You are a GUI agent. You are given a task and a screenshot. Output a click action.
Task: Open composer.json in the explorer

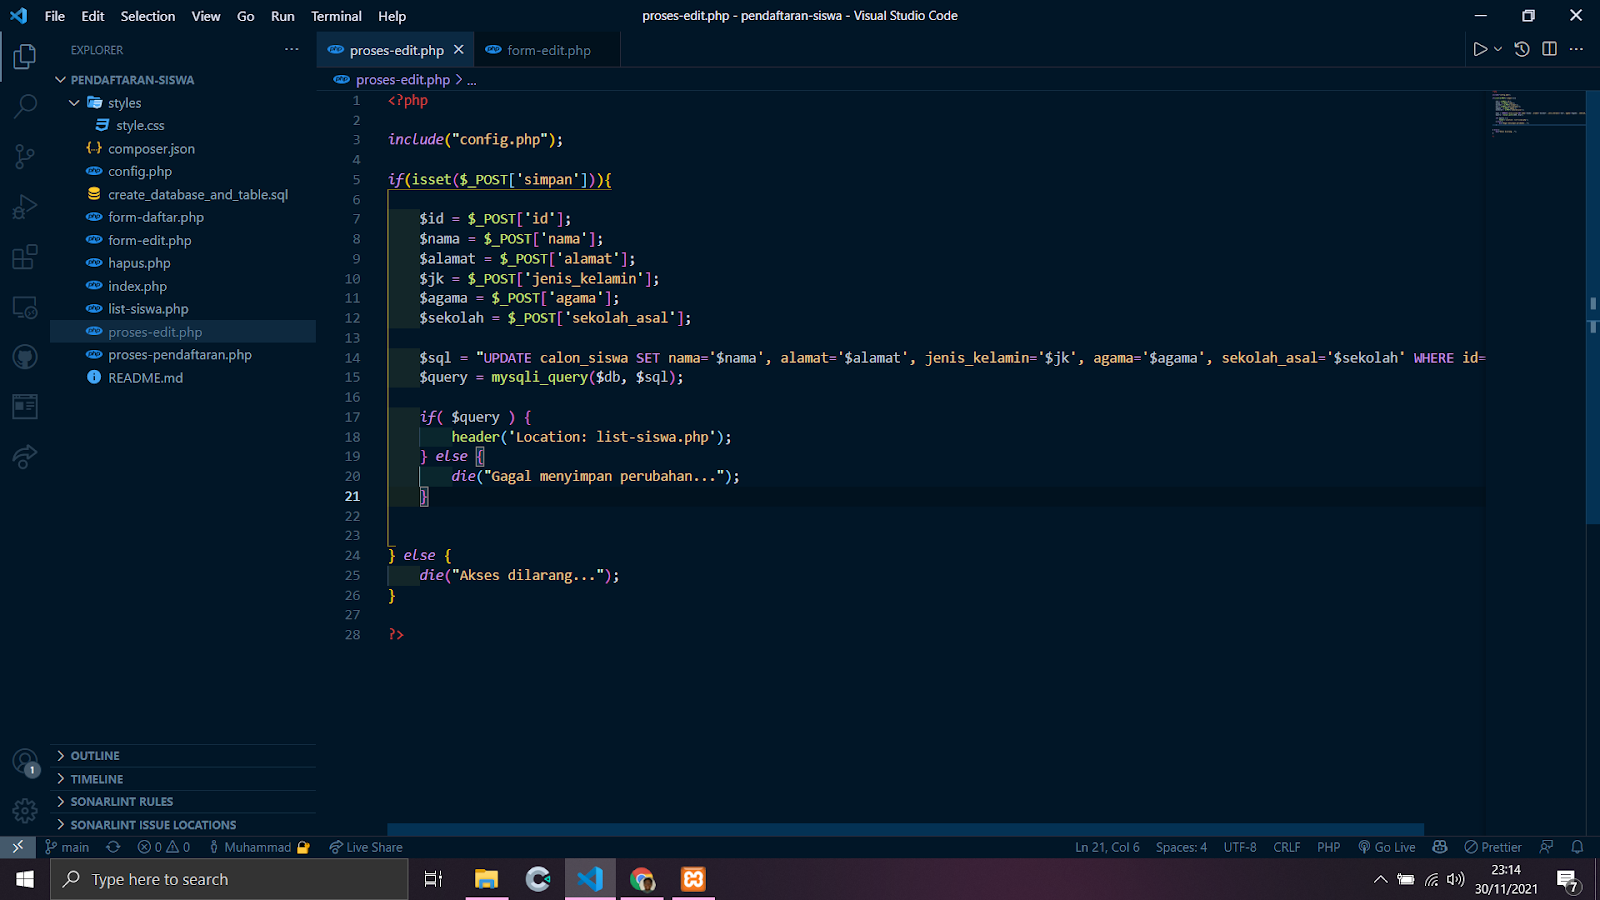(x=183, y=148)
